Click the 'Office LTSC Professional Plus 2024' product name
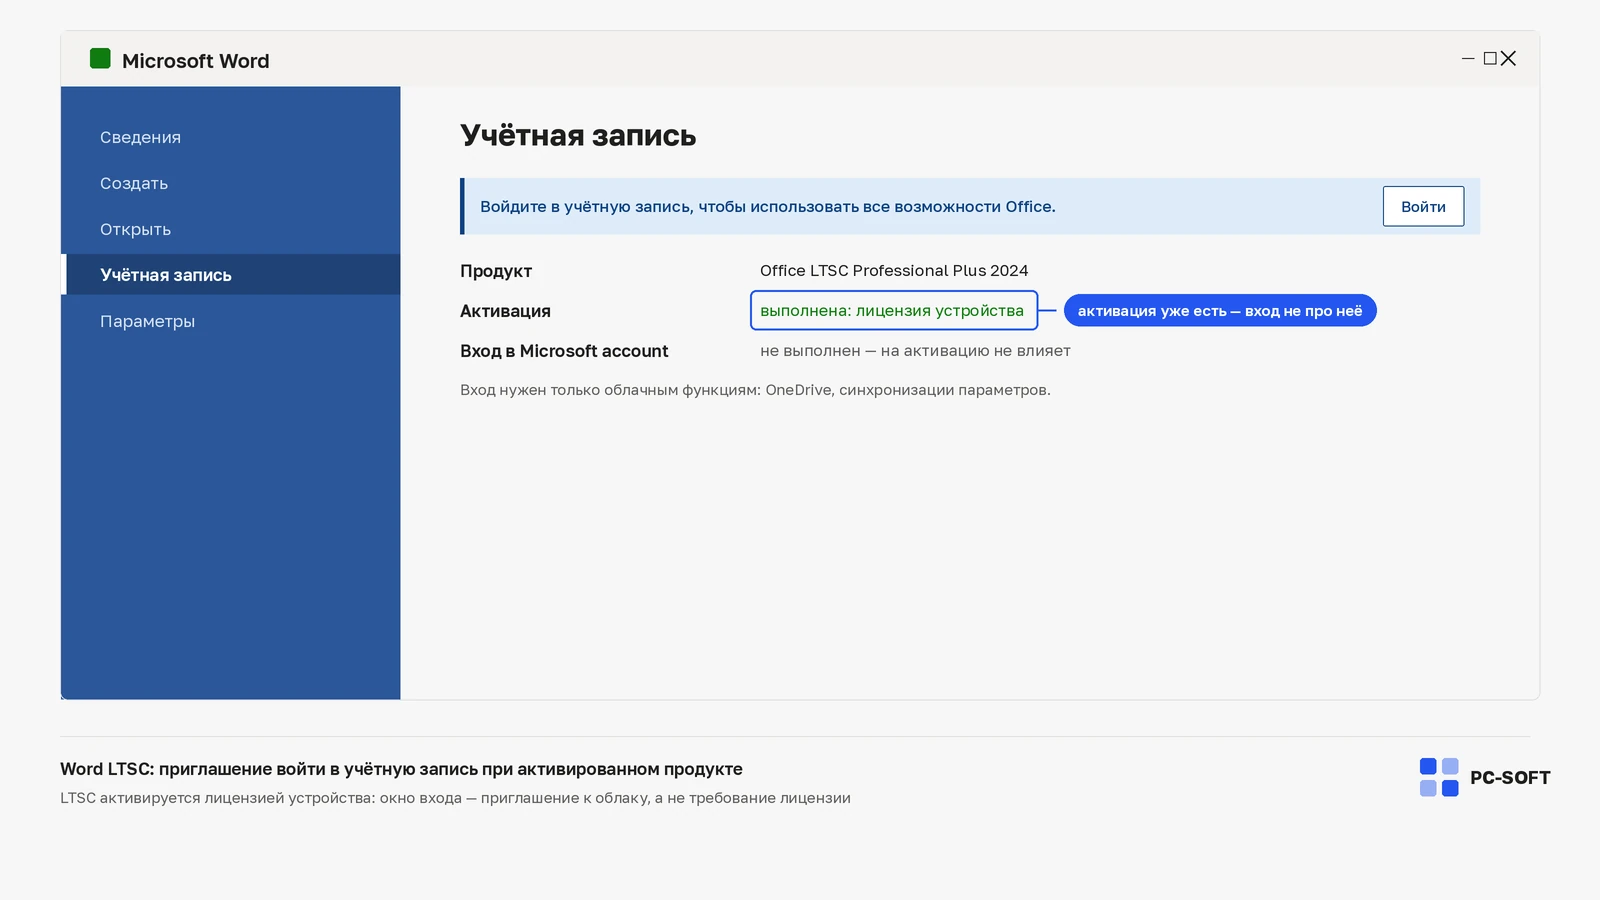Viewport: 1600px width, 900px height. [x=894, y=270]
